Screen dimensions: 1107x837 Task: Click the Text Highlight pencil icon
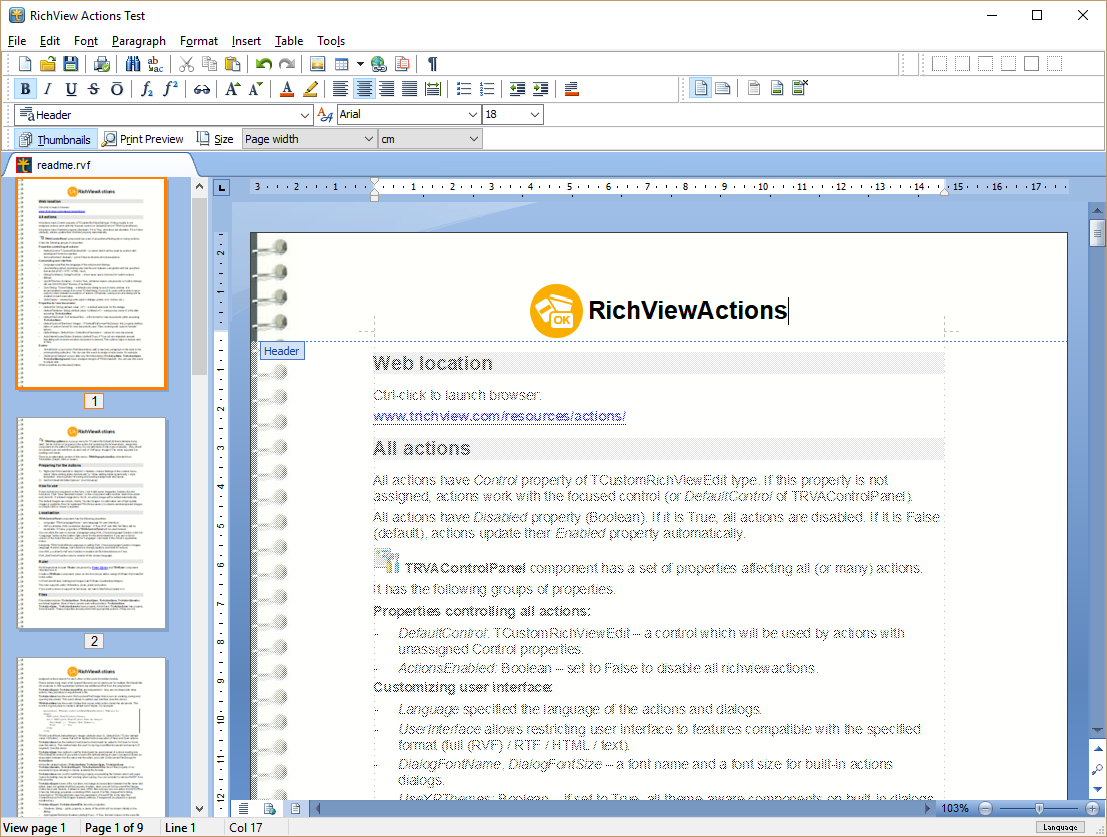[x=310, y=88]
